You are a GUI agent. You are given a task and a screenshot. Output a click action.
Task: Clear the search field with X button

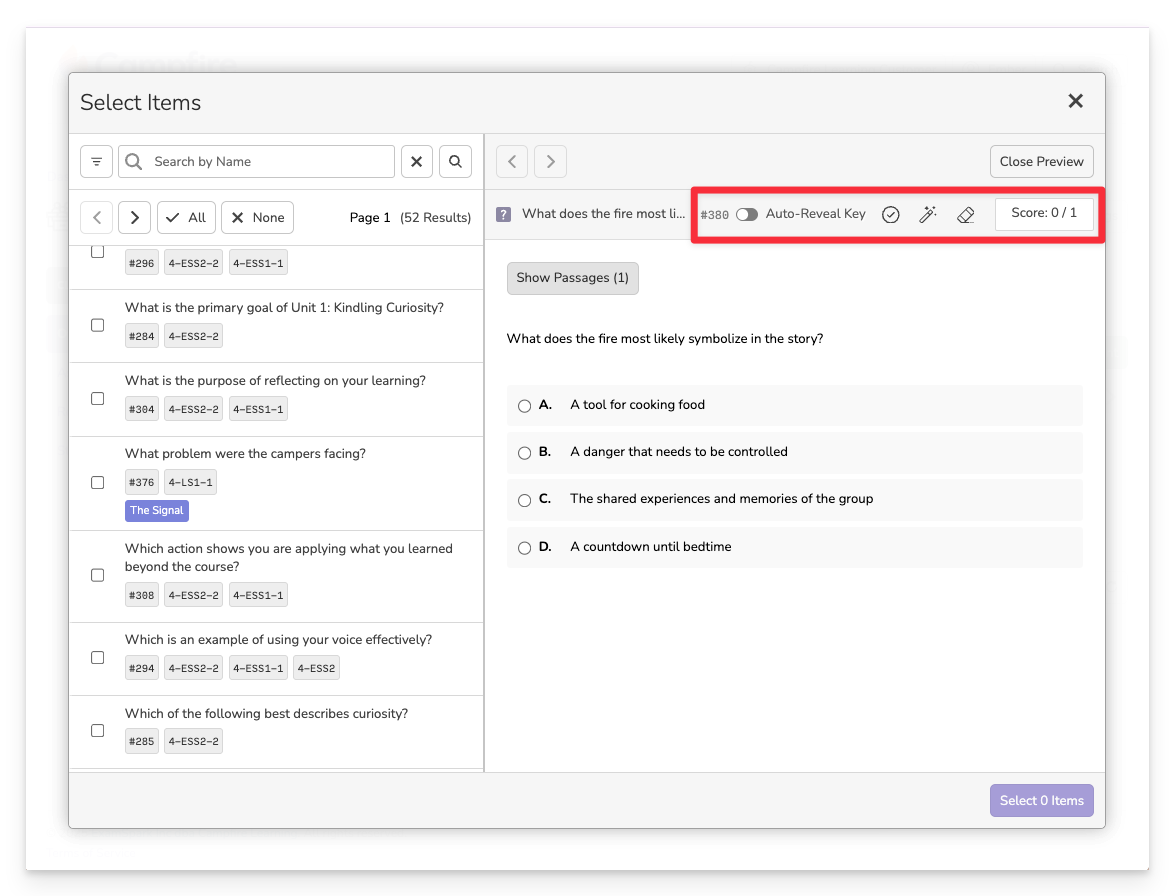(x=417, y=162)
